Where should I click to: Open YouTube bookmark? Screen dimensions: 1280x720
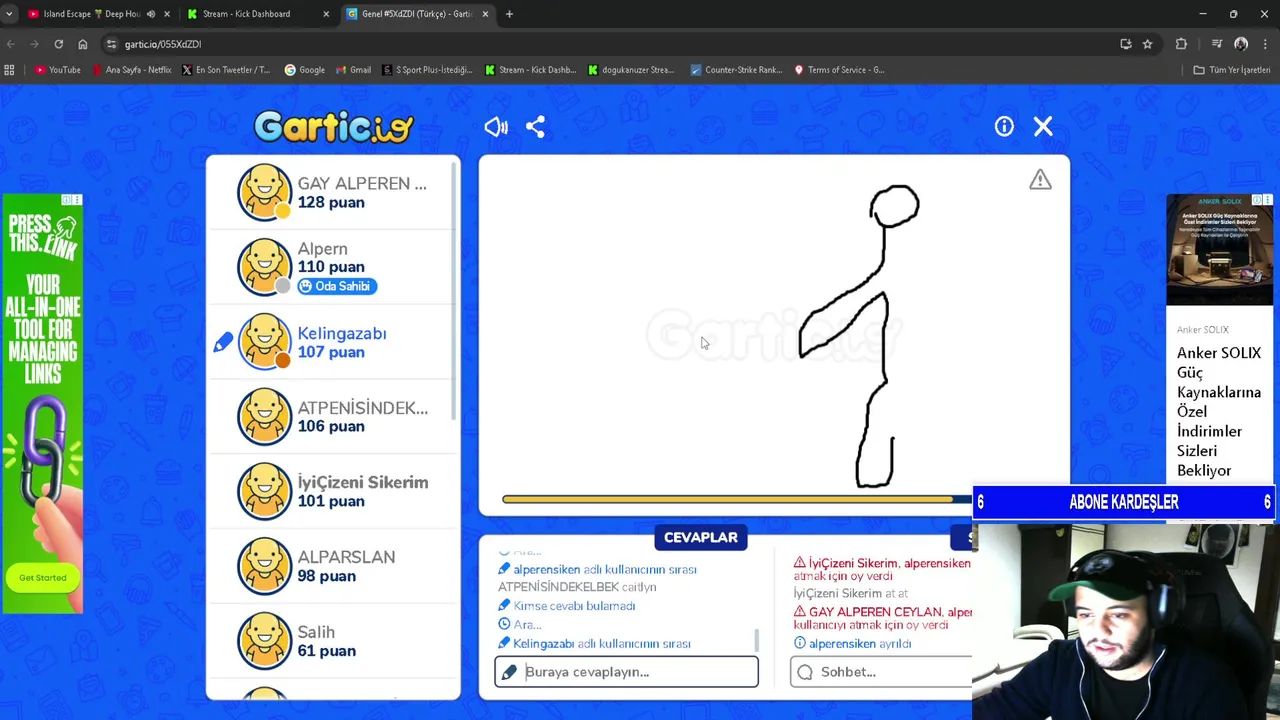pos(57,70)
